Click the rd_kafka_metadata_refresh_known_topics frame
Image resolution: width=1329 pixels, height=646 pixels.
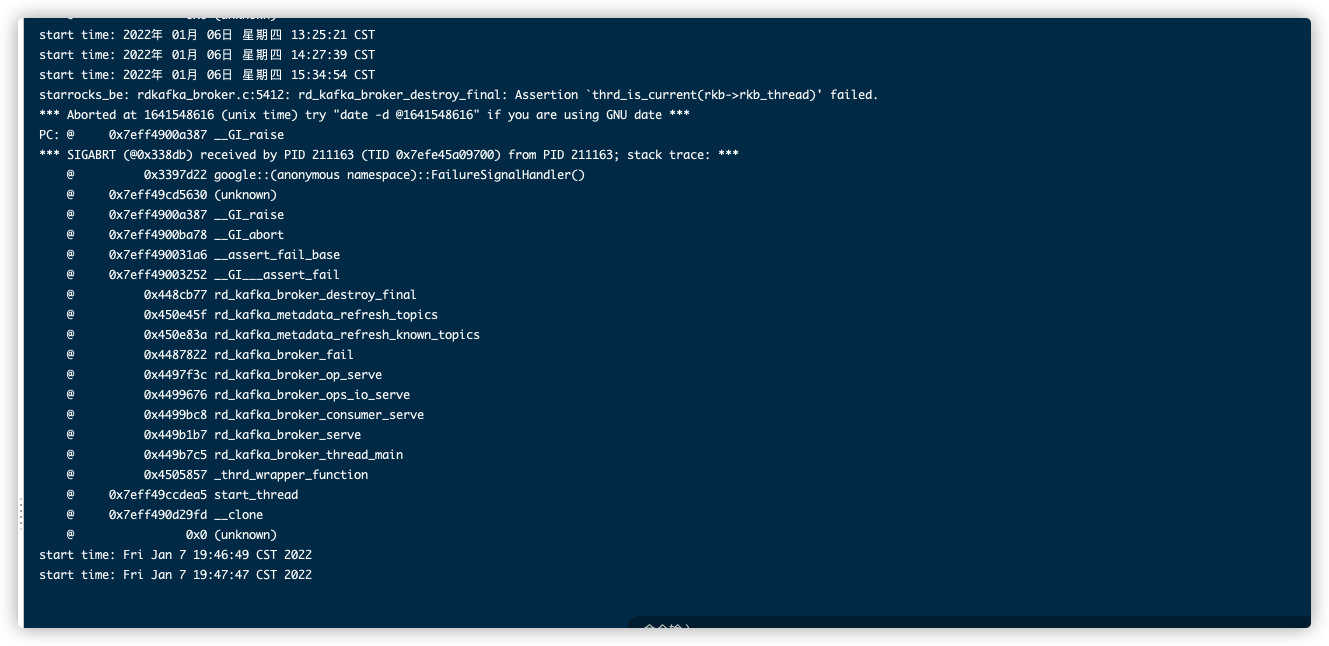(x=273, y=335)
